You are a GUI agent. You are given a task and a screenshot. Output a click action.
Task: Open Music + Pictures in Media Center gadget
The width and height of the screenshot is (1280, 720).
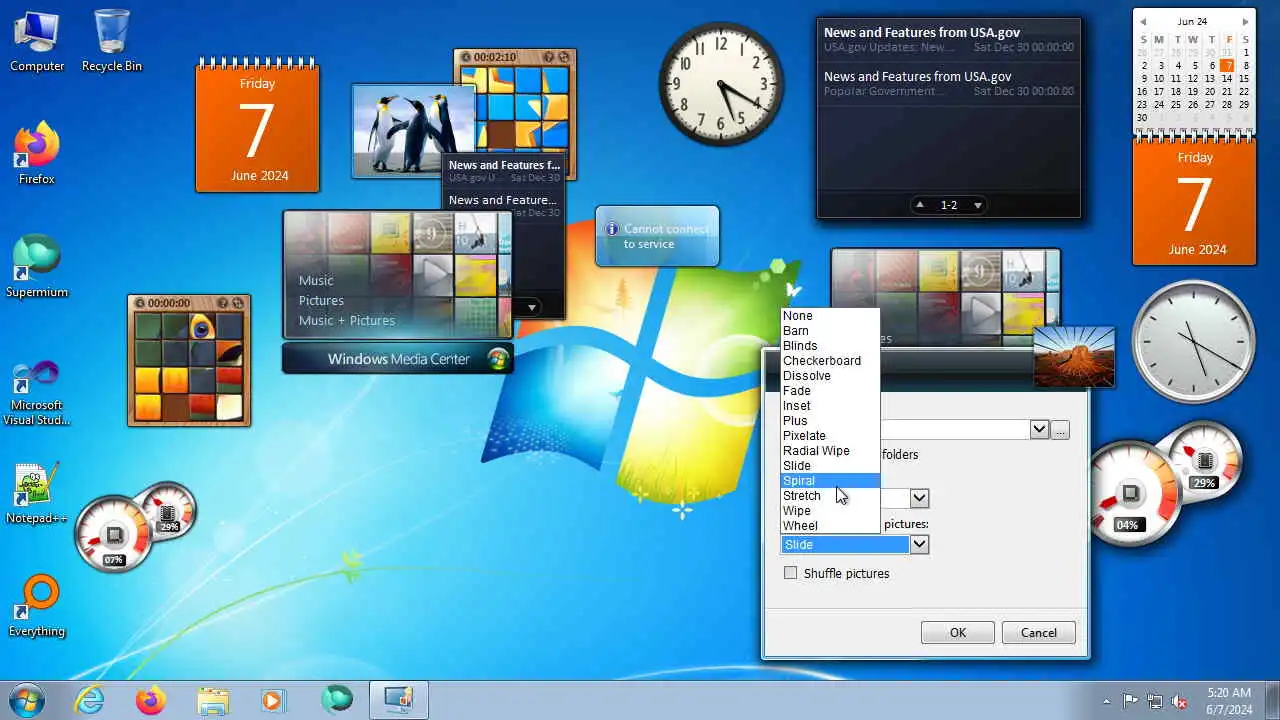click(x=347, y=320)
